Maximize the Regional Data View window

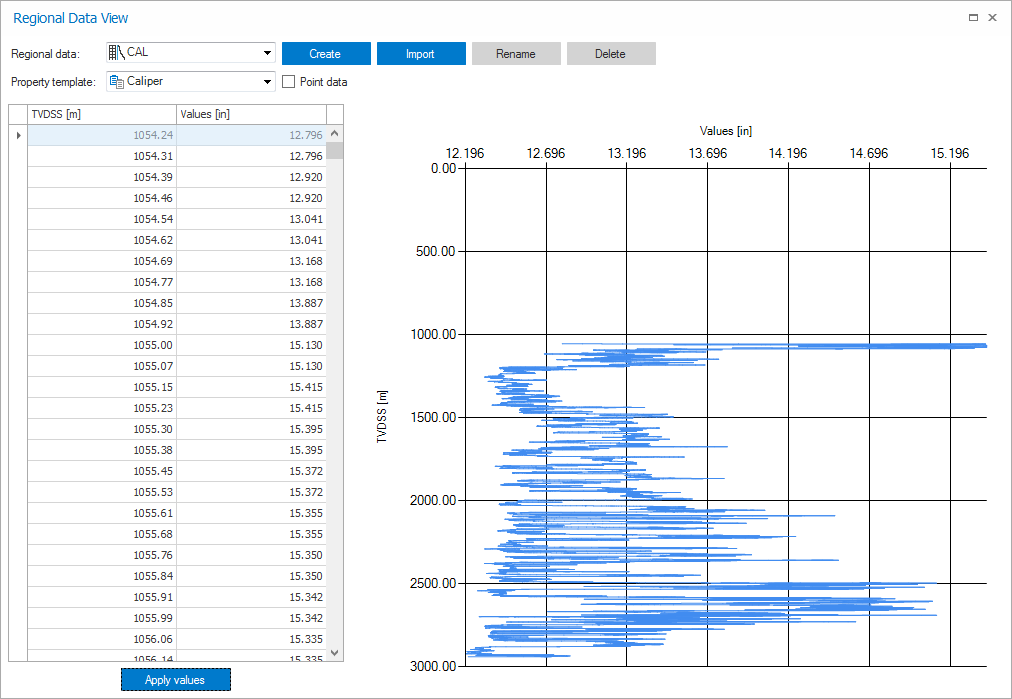point(974,18)
